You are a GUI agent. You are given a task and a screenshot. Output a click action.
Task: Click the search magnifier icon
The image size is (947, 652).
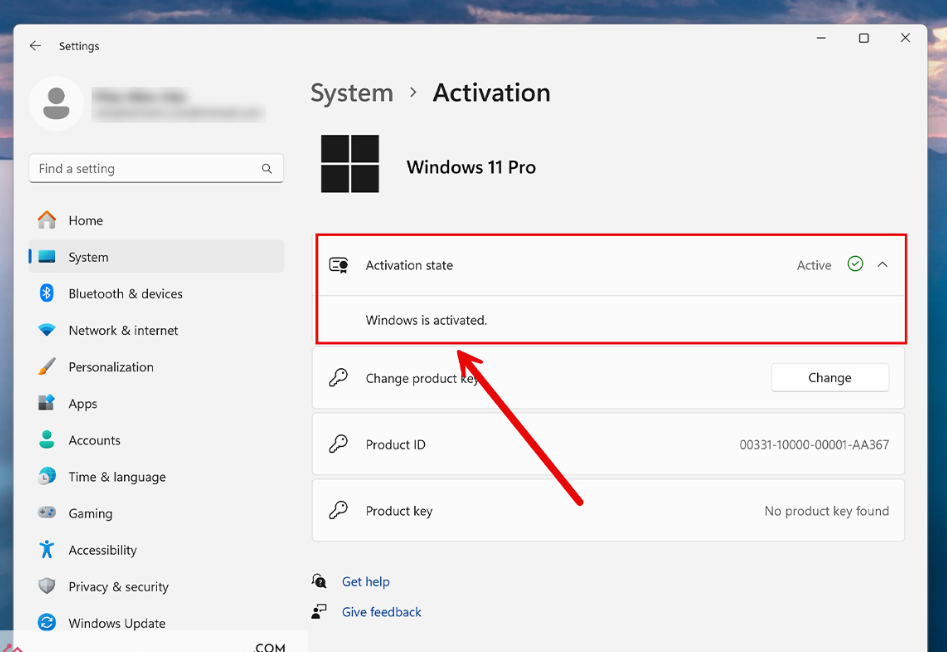(x=267, y=169)
